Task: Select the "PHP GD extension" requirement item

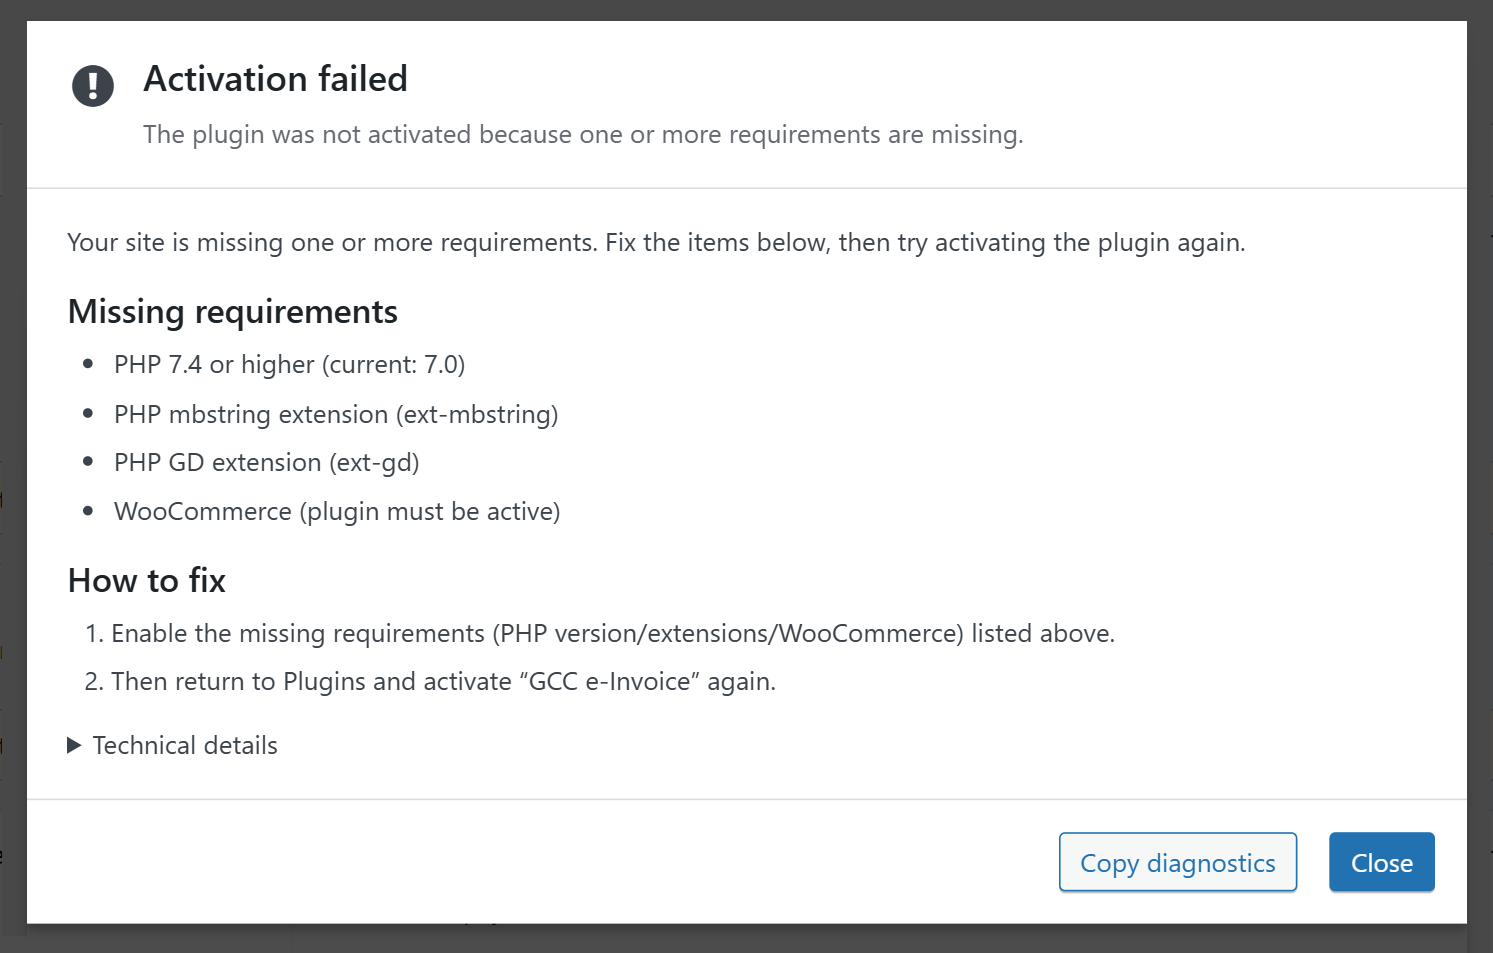Action: [x=266, y=462]
